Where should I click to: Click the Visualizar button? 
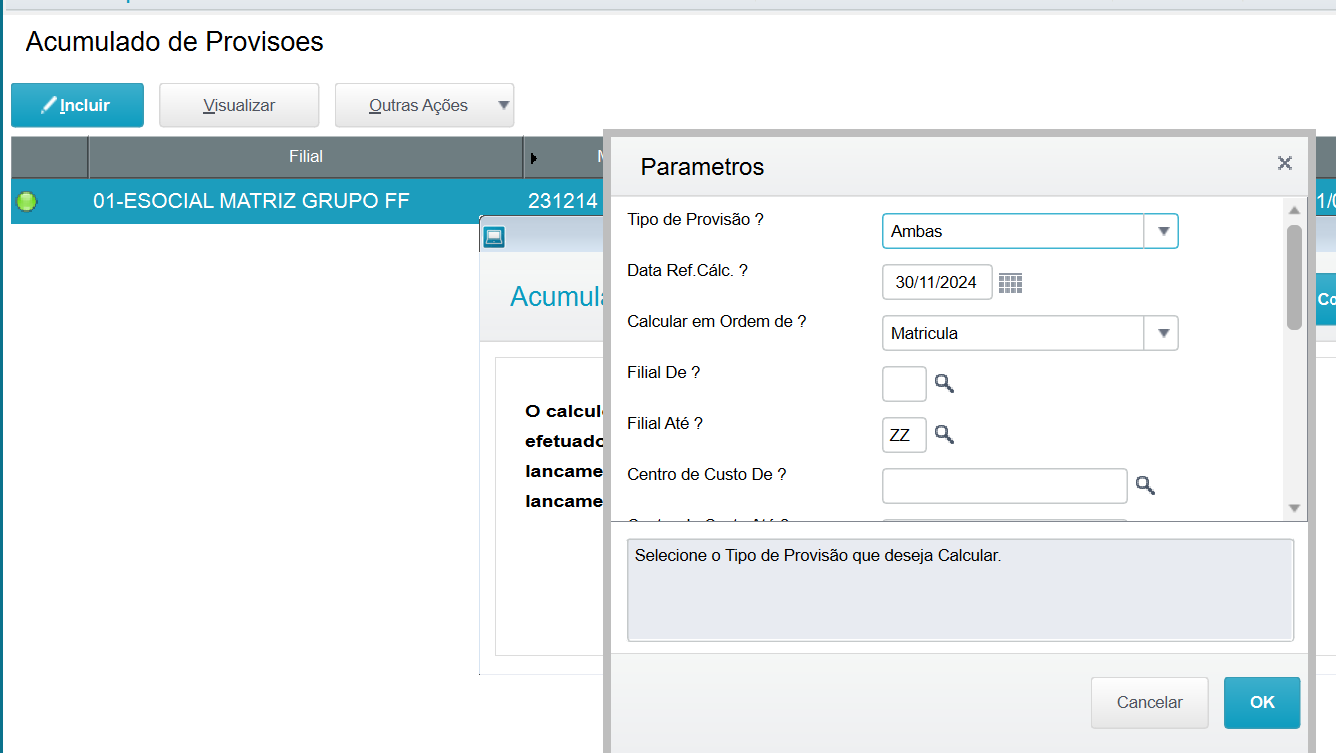239,105
